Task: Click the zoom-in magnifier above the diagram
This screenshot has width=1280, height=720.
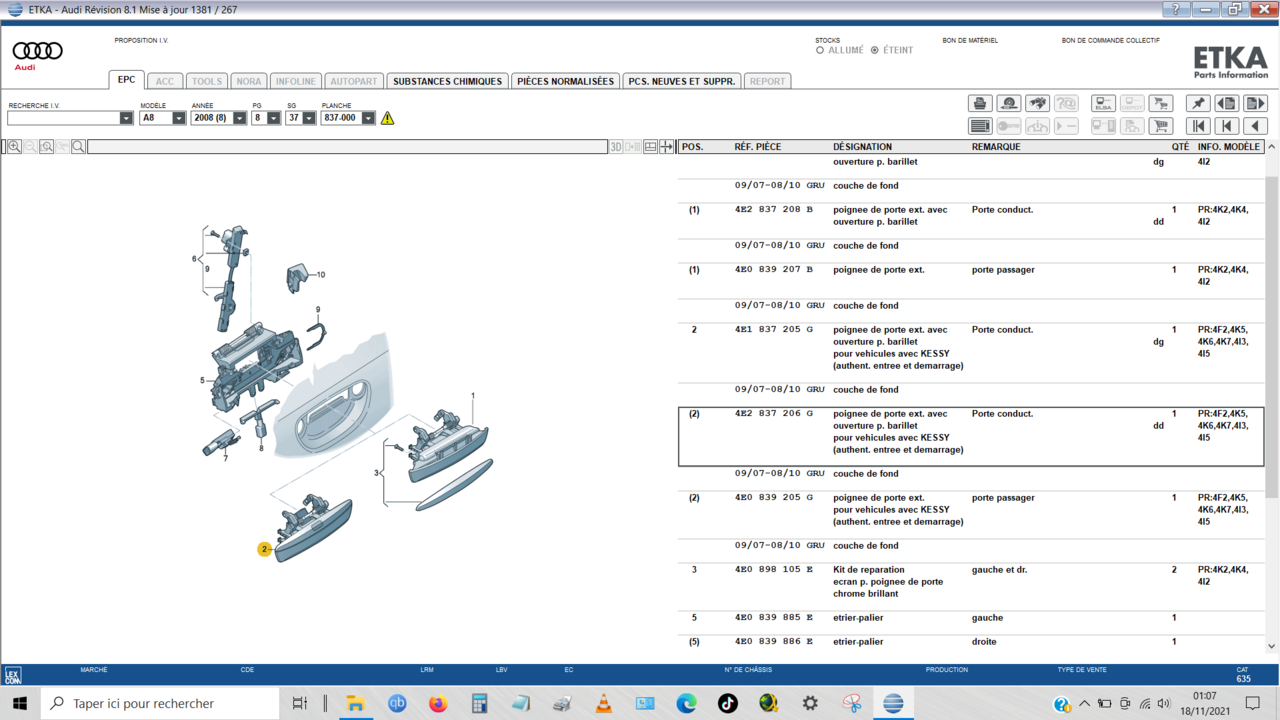Action: (x=14, y=147)
